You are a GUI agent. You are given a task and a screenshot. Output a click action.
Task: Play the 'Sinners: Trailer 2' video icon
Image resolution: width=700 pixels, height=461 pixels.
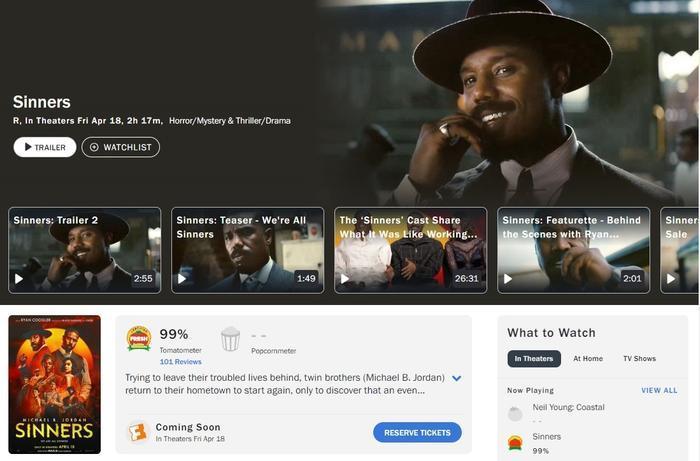[19, 279]
